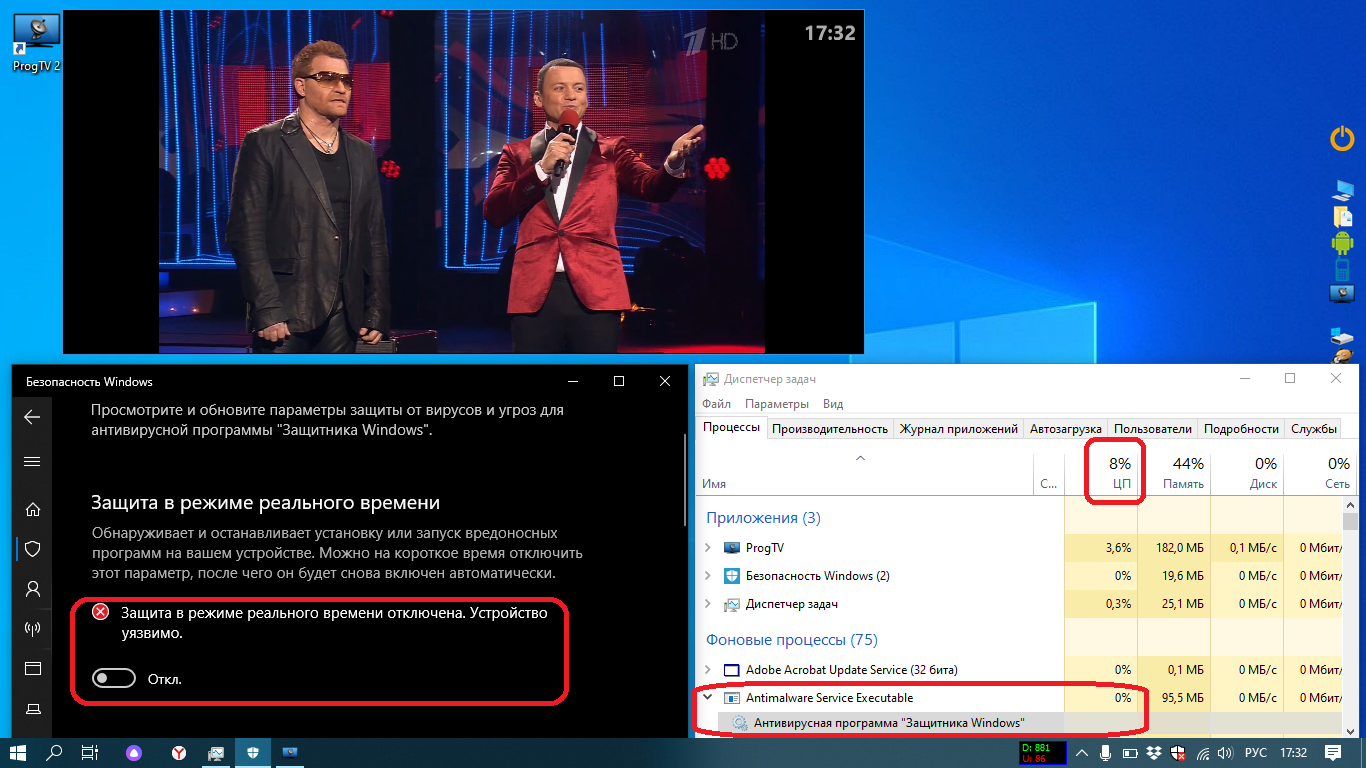Collapse the Antimalware Service Executable entry
Image resolution: width=1366 pixels, height=768 pixels.
tap(708, 698)
